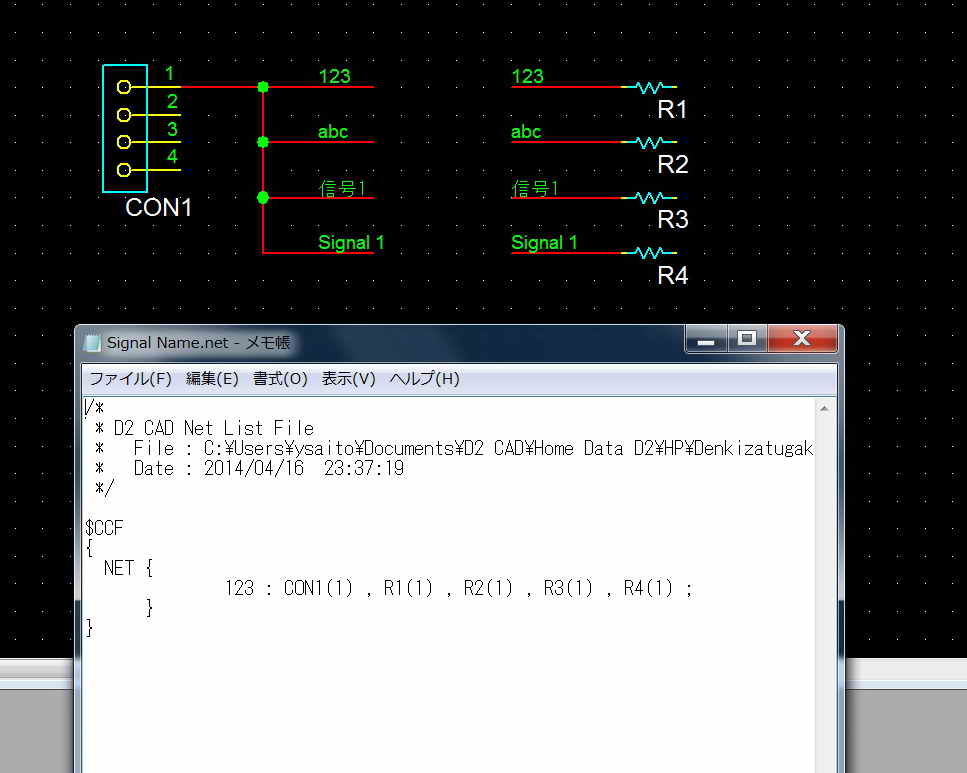Click the abc signal name near R2
This screenshot has width=967, height=773.
pyautogui.click(x=526, y=131)
